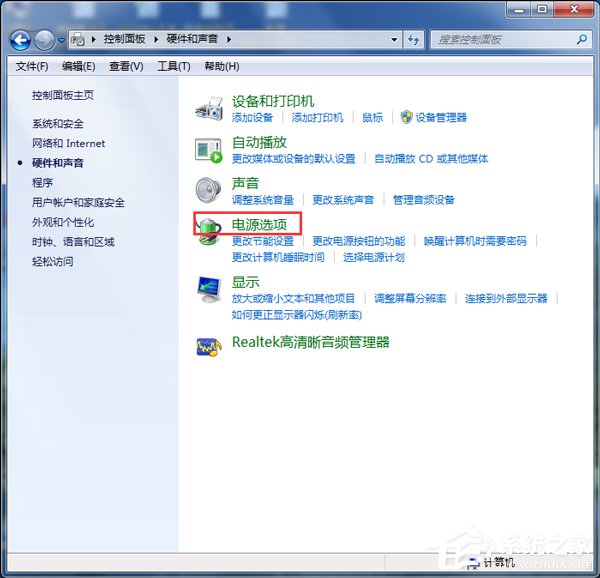Image resolution: width=600 pixels, height=578 pixels.
Task: Click the 声音 speaker icon
Action: 208,190
